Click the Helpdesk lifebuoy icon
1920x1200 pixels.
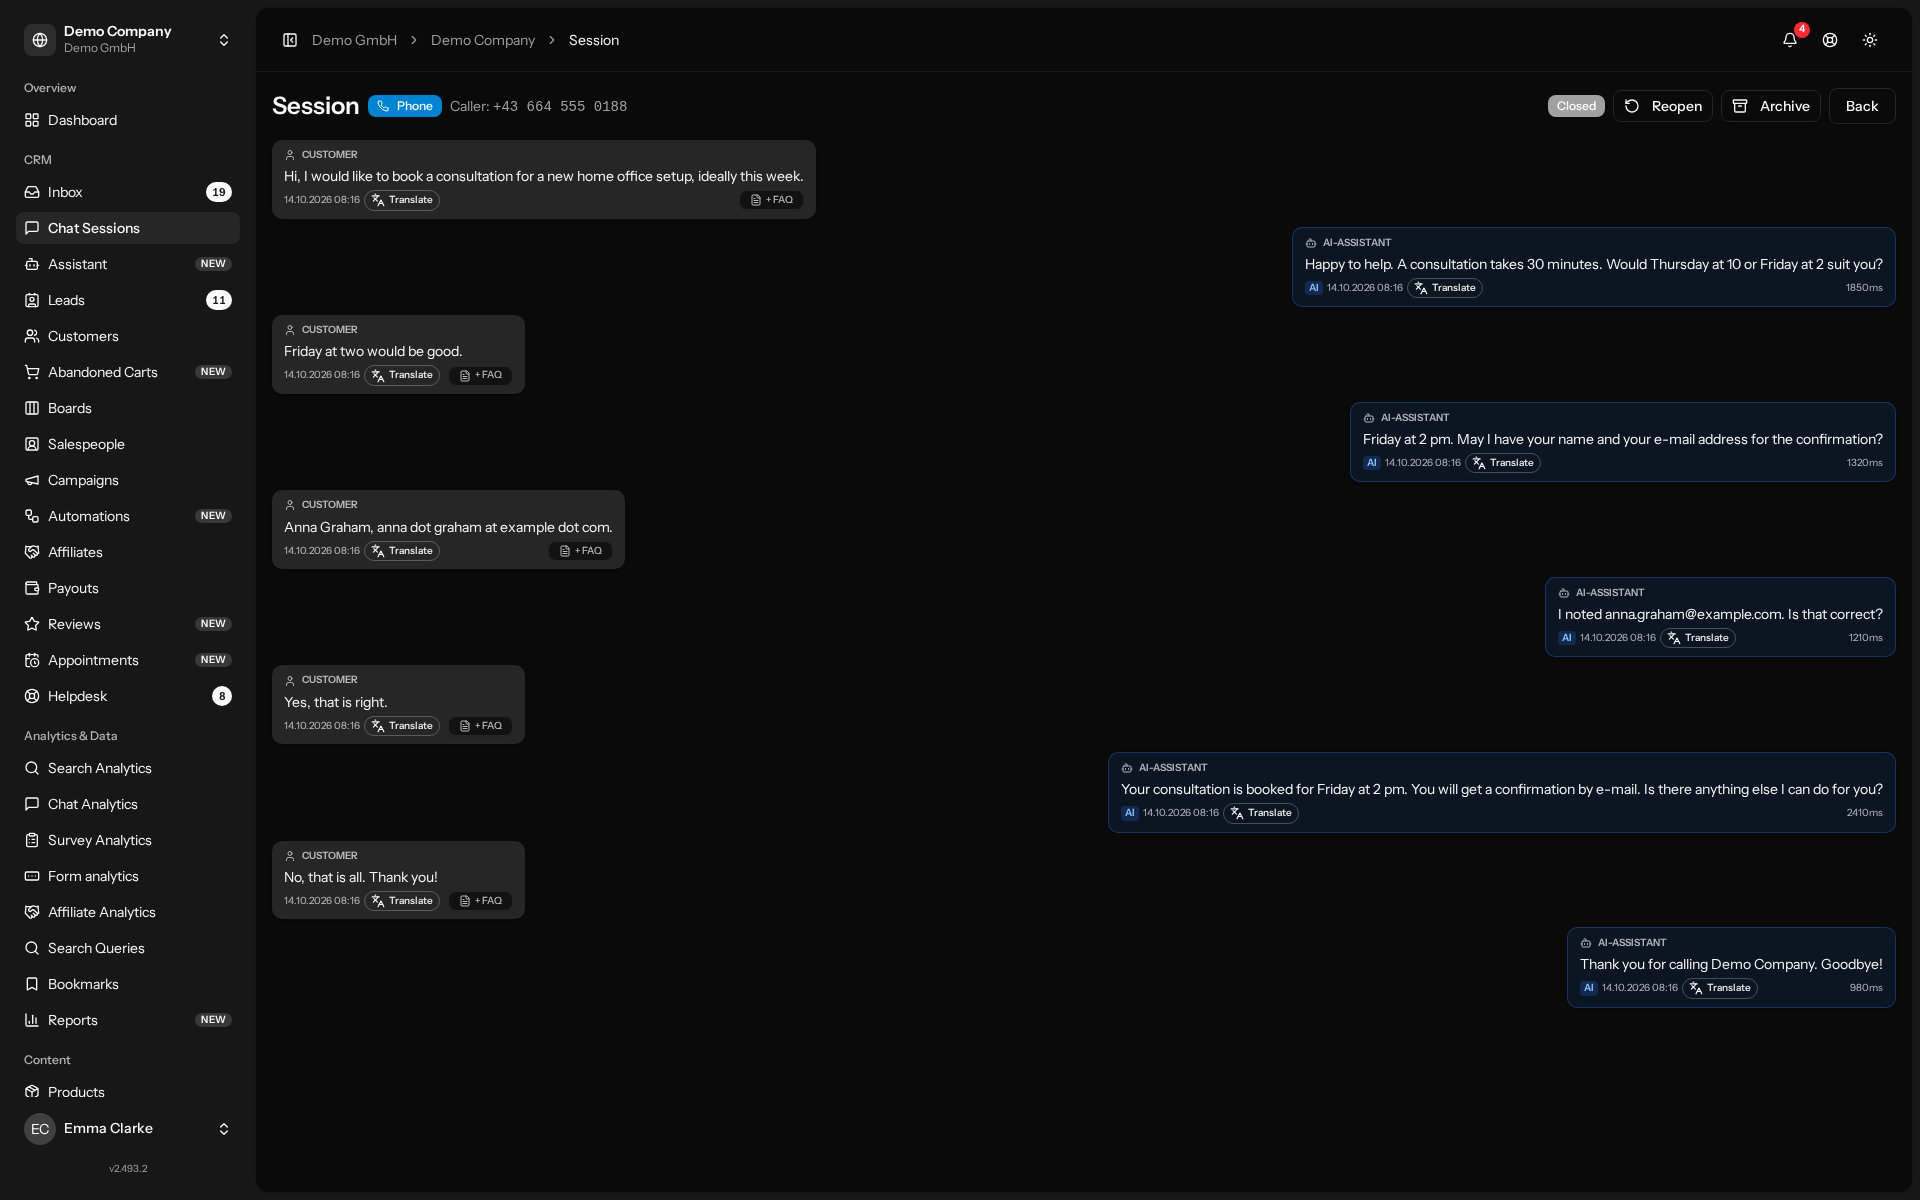tap(32, 696)
